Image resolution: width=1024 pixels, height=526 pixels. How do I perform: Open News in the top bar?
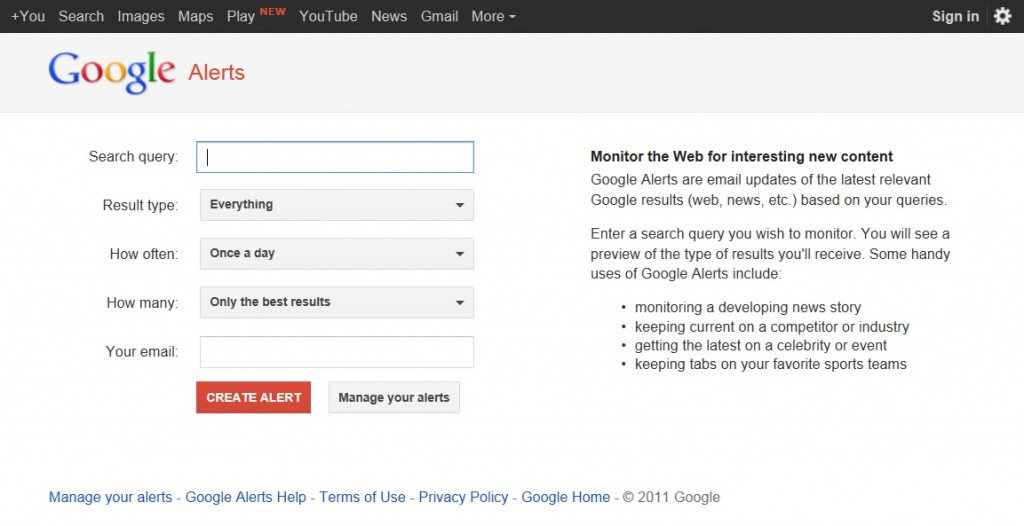tap(389, 16)
